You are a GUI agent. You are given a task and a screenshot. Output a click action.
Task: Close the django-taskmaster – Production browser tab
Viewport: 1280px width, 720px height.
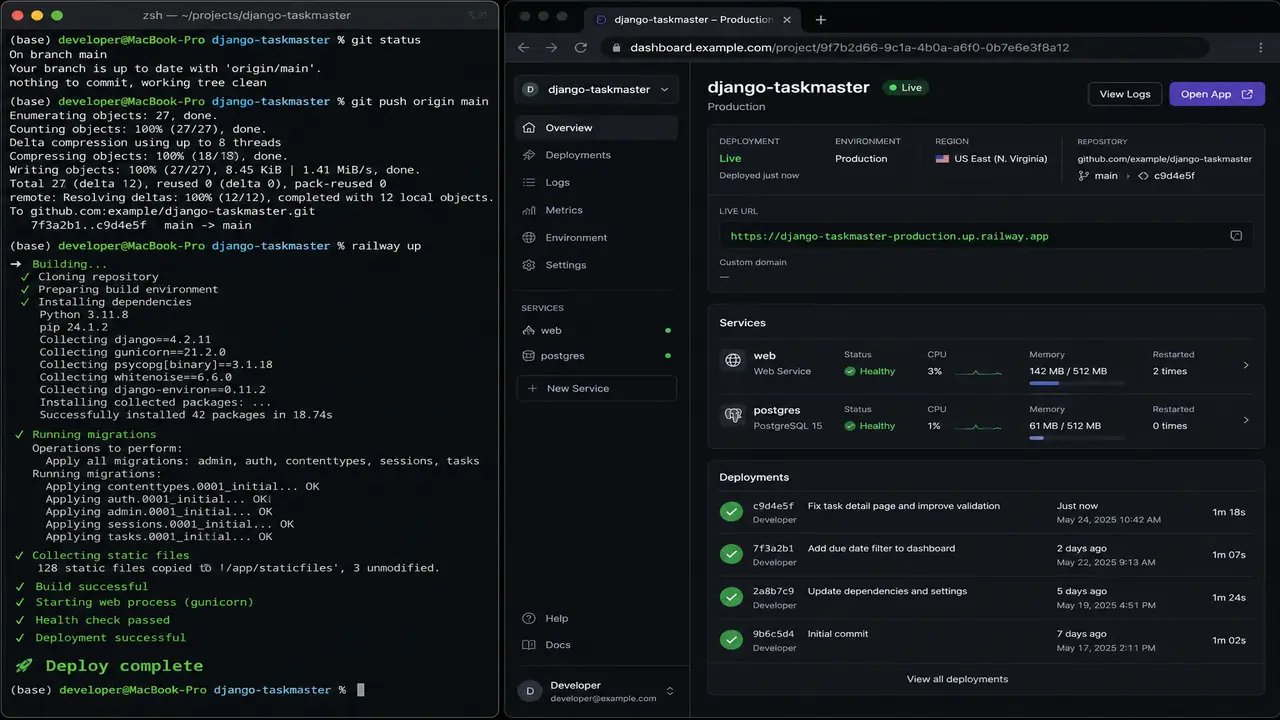tap(789, 19)
